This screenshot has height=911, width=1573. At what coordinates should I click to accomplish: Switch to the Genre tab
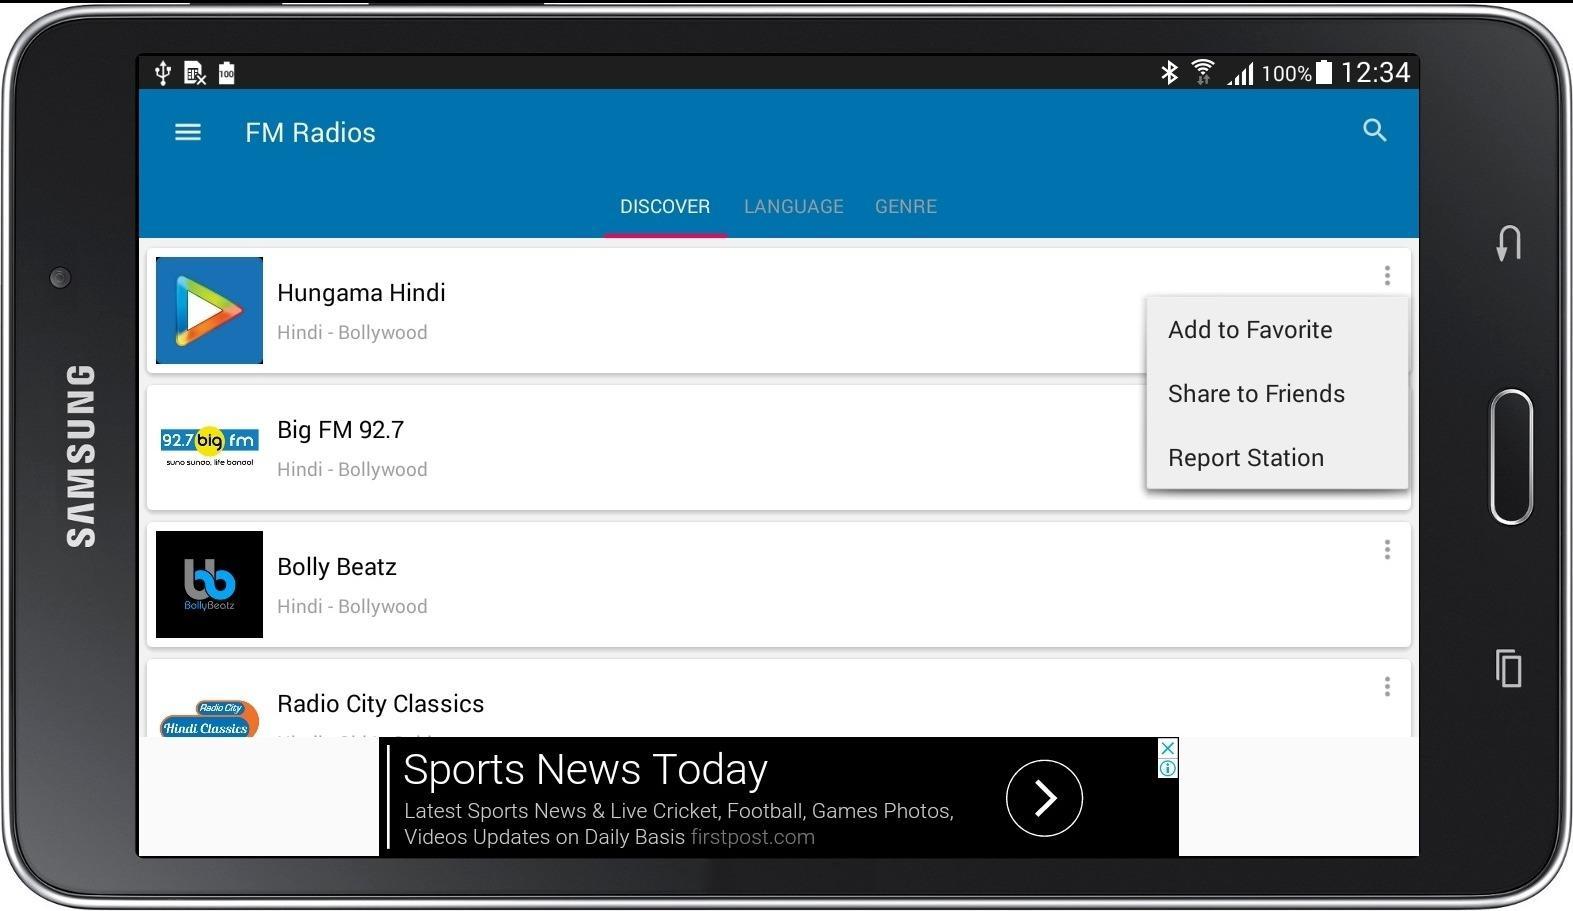[906, 206]
